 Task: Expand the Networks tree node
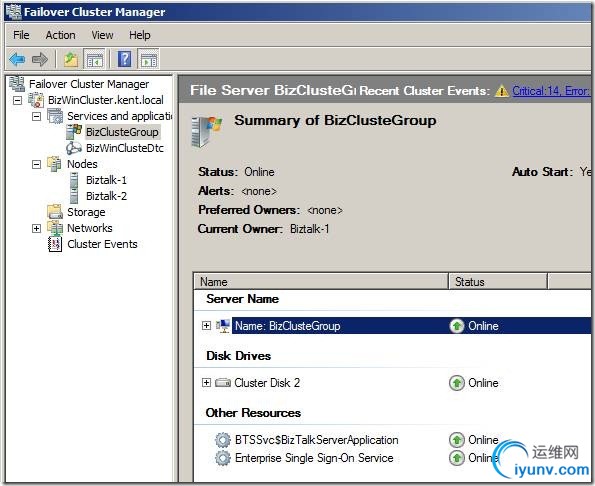tap(36, 228)
